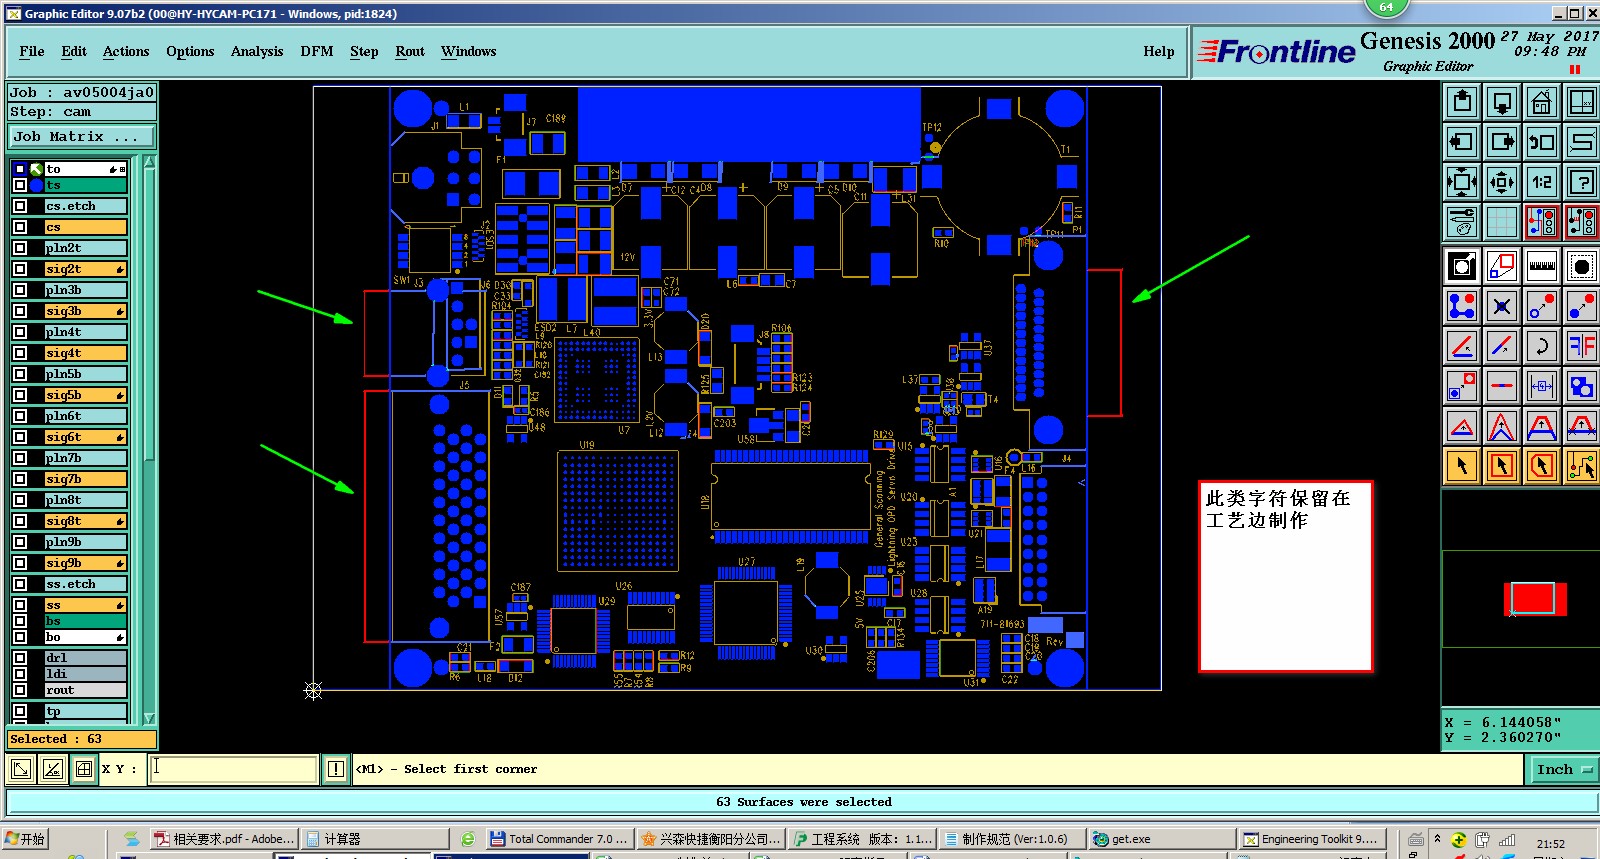1600x859 pixels.
Task: Click the Job Matrix button
Action: pyautogui.click(x=82, y=136)
